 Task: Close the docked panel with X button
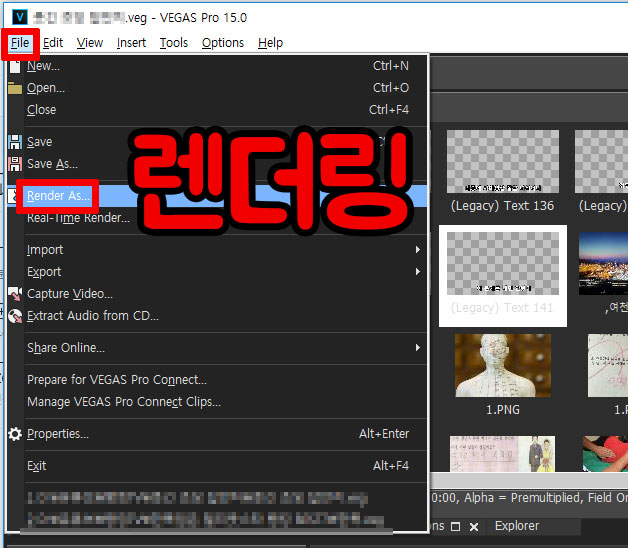click(474, 527)
